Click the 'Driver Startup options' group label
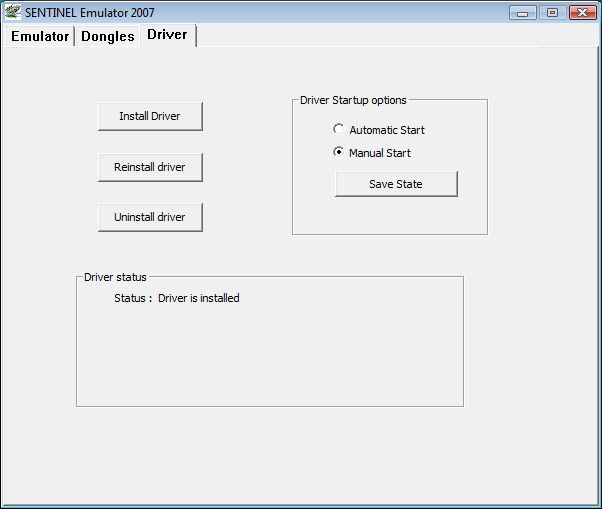This screenshot has width=602, height=509. click(x=353, y=100)
